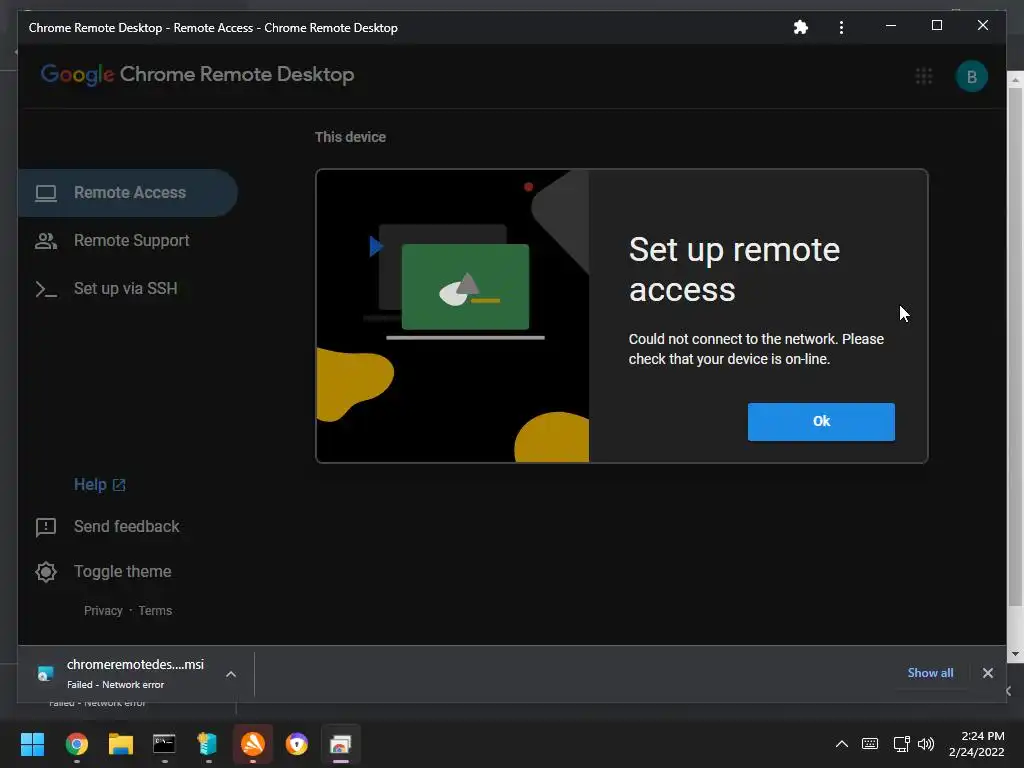Select the Remote Access tab

(x=128, y=193)
